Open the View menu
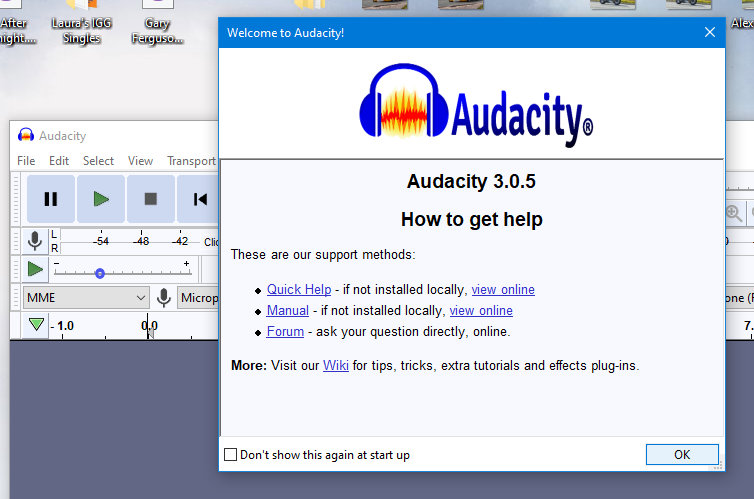This screenshot has width=754, height=499. (140, 161)
